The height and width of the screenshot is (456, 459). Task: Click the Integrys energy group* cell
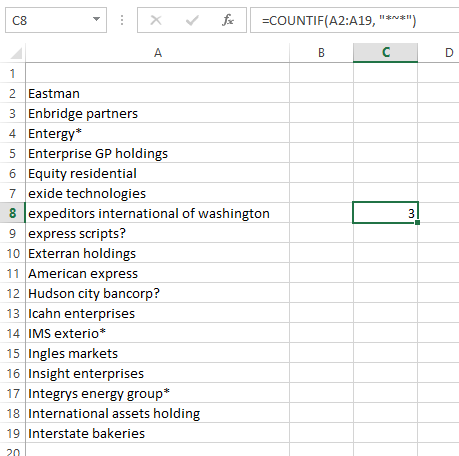158,393
